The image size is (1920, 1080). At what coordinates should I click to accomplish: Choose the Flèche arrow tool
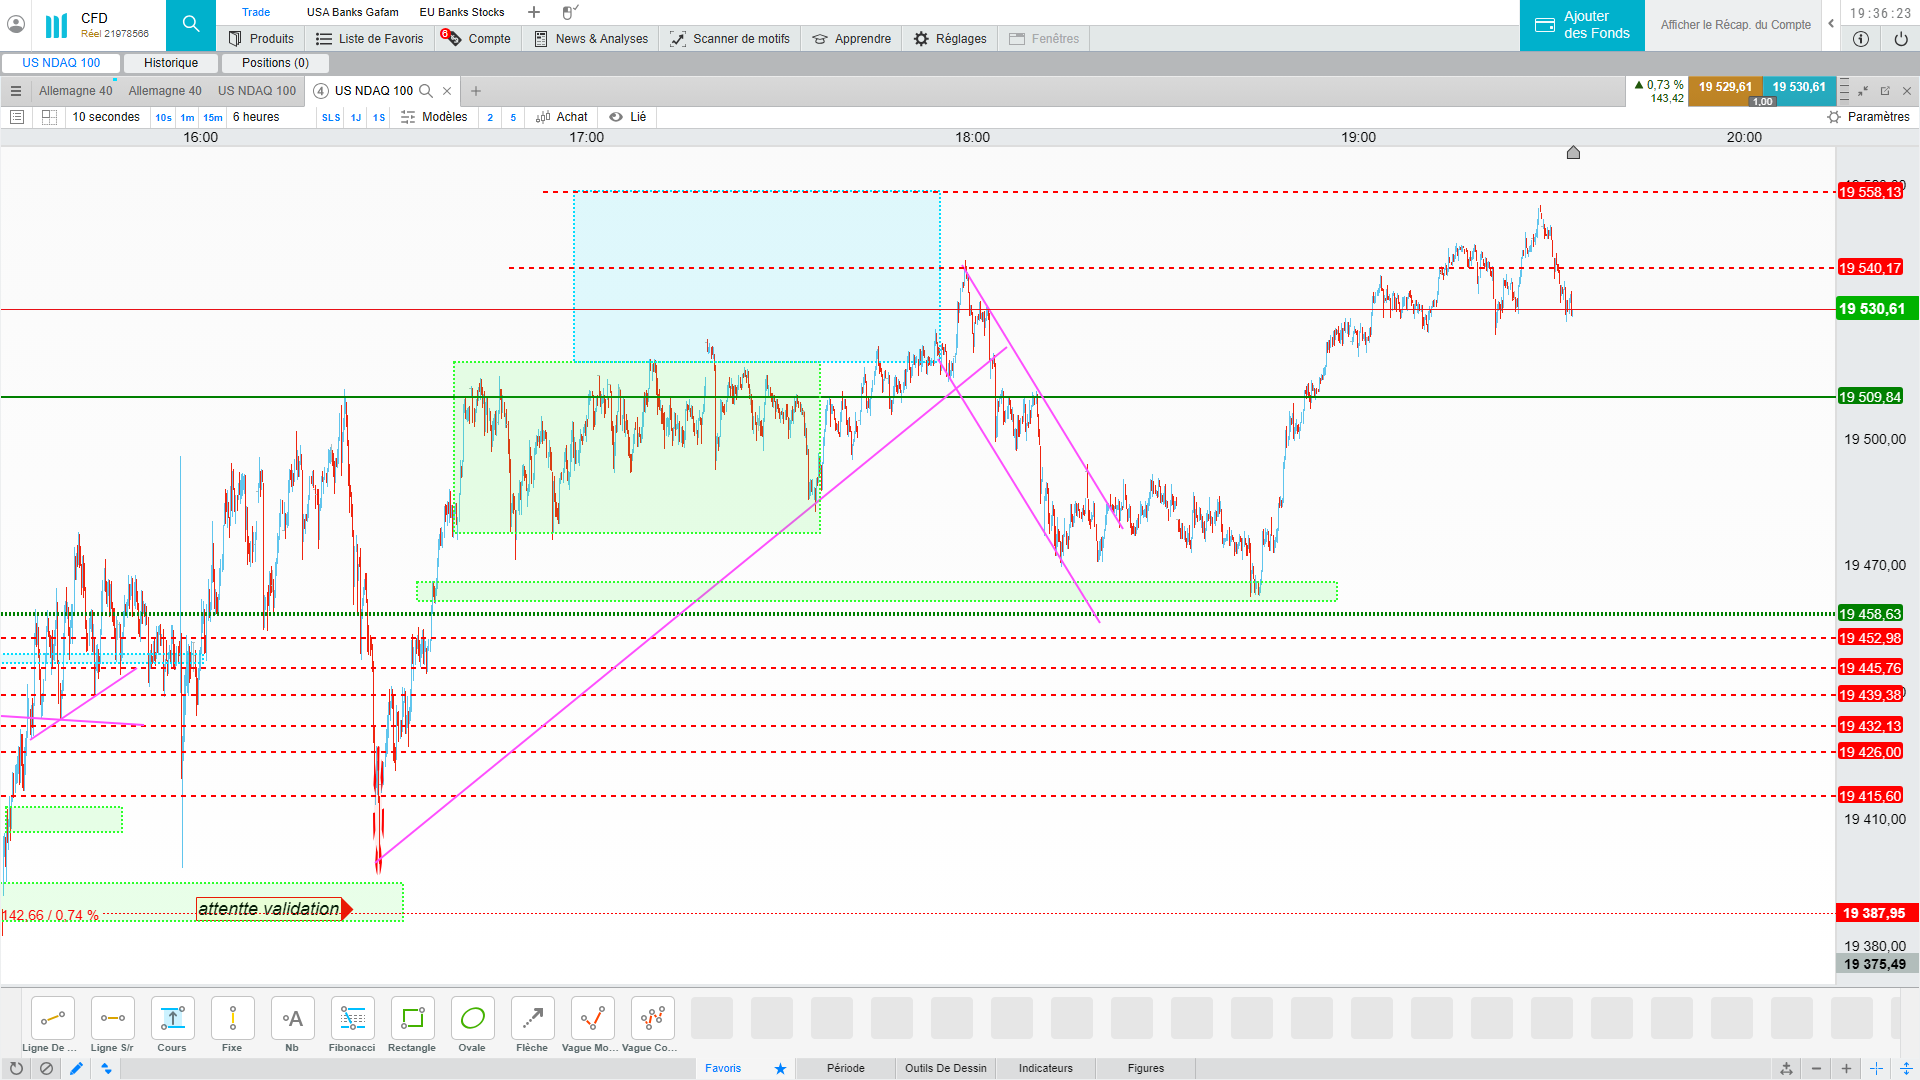click(x=532, y=1019)
